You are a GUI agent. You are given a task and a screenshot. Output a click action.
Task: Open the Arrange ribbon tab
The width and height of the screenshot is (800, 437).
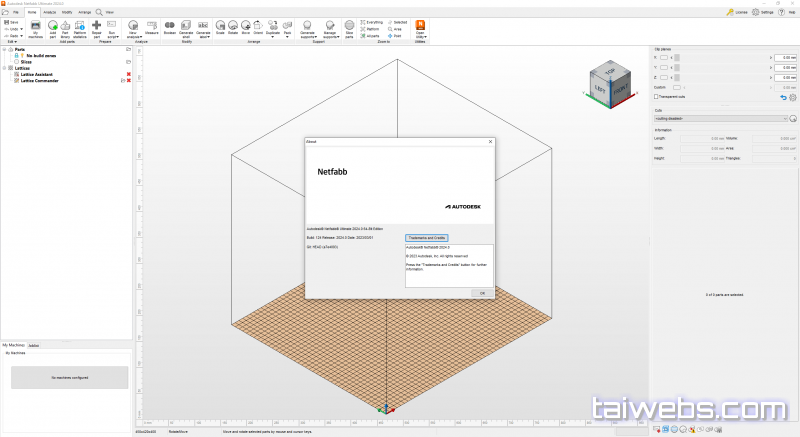85,12
